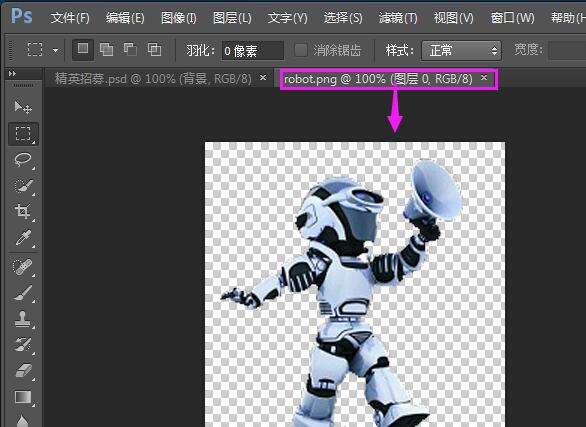Switch to the 精英招募.psd document tab
The image size is (586, 427).
coord(153,79)
